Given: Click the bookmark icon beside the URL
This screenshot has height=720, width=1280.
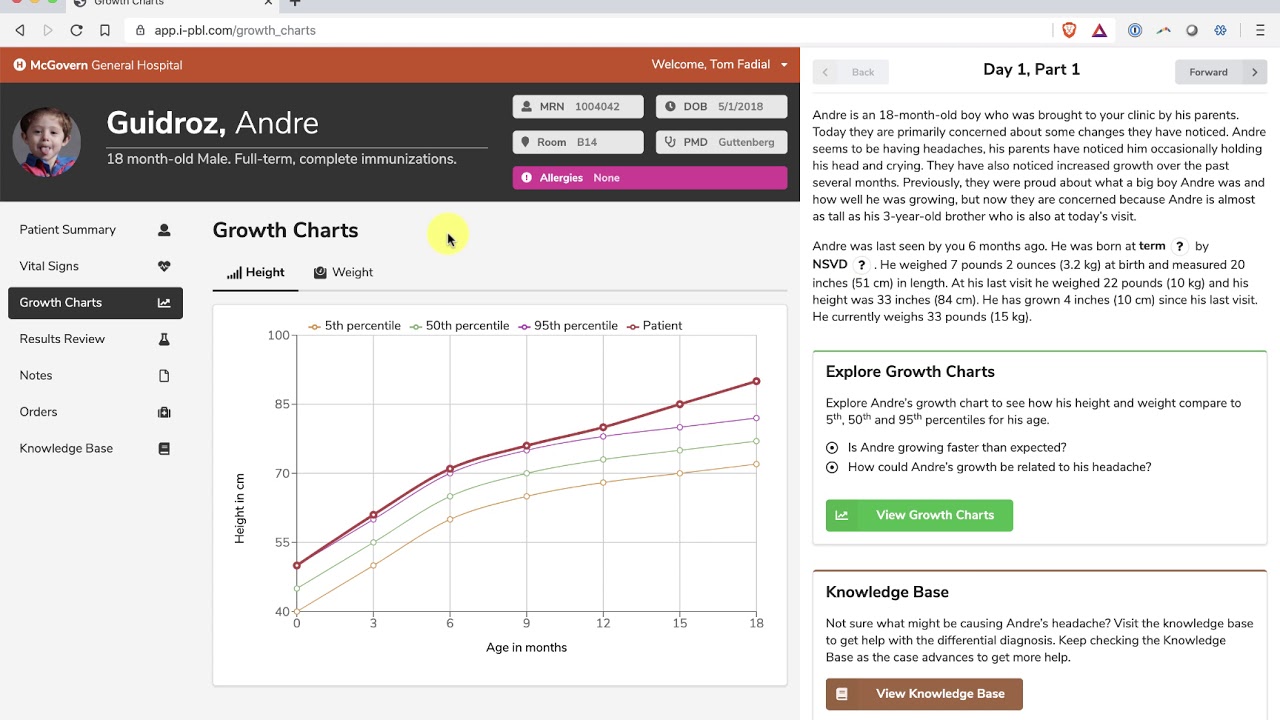Looking at the screenshot, I should [x=104, y=30].
